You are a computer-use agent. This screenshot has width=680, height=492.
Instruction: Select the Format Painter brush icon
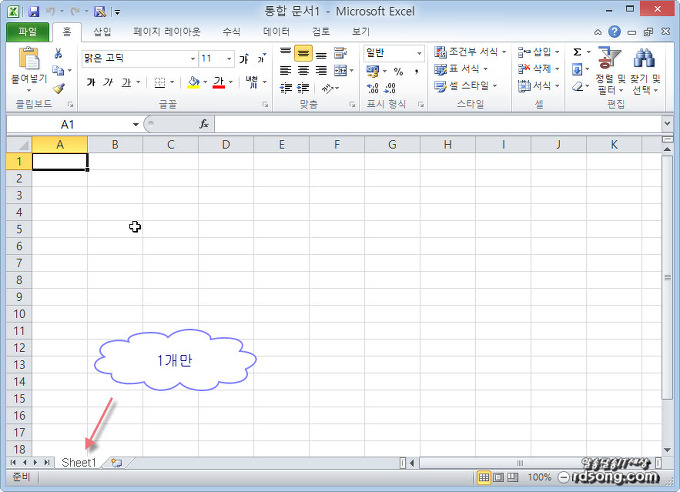[58, 89]
